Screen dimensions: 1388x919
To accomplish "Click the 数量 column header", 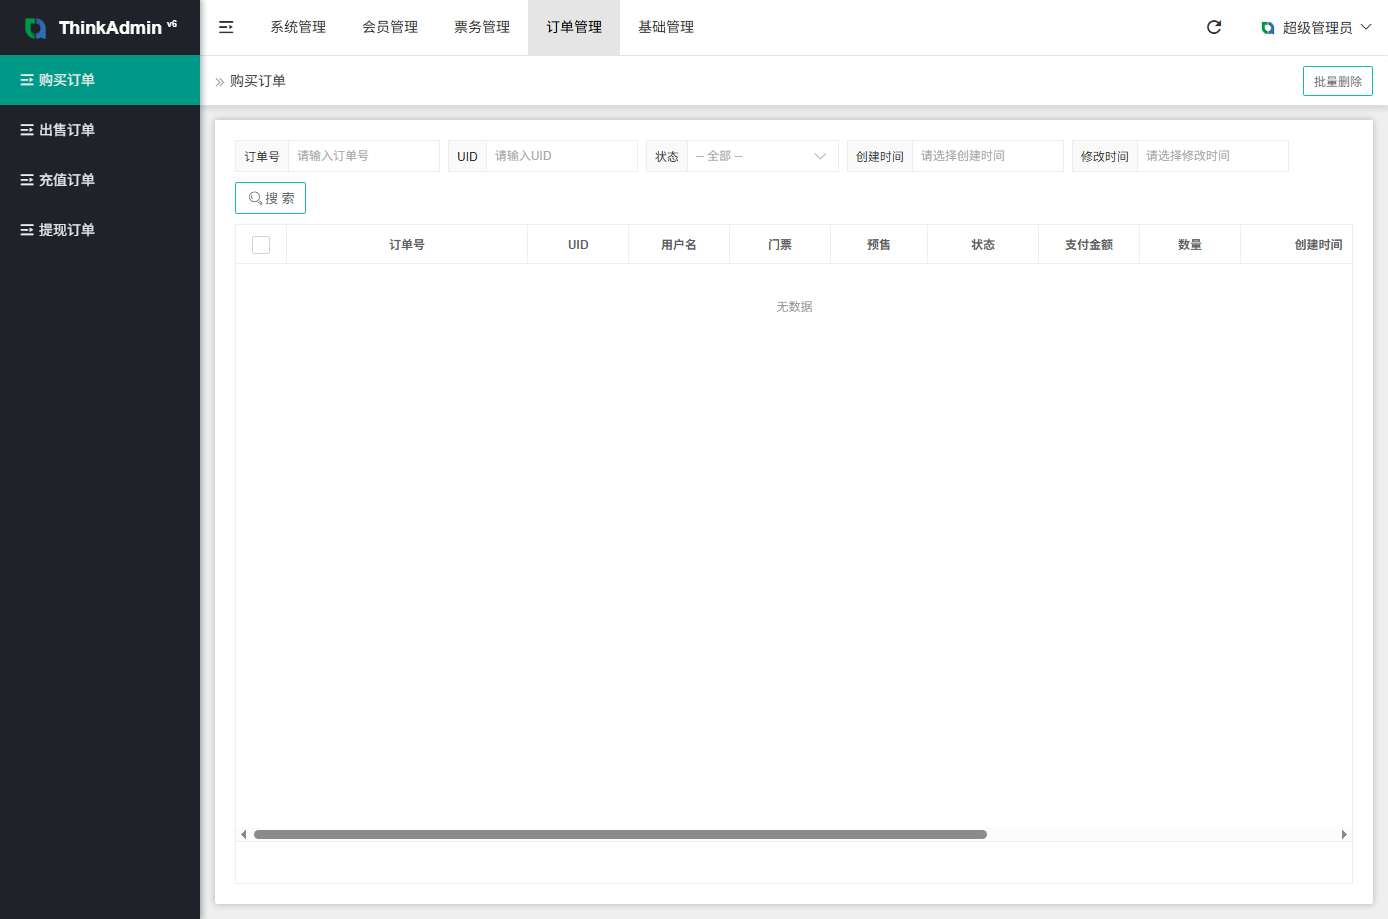I will tap(1190, 245).
